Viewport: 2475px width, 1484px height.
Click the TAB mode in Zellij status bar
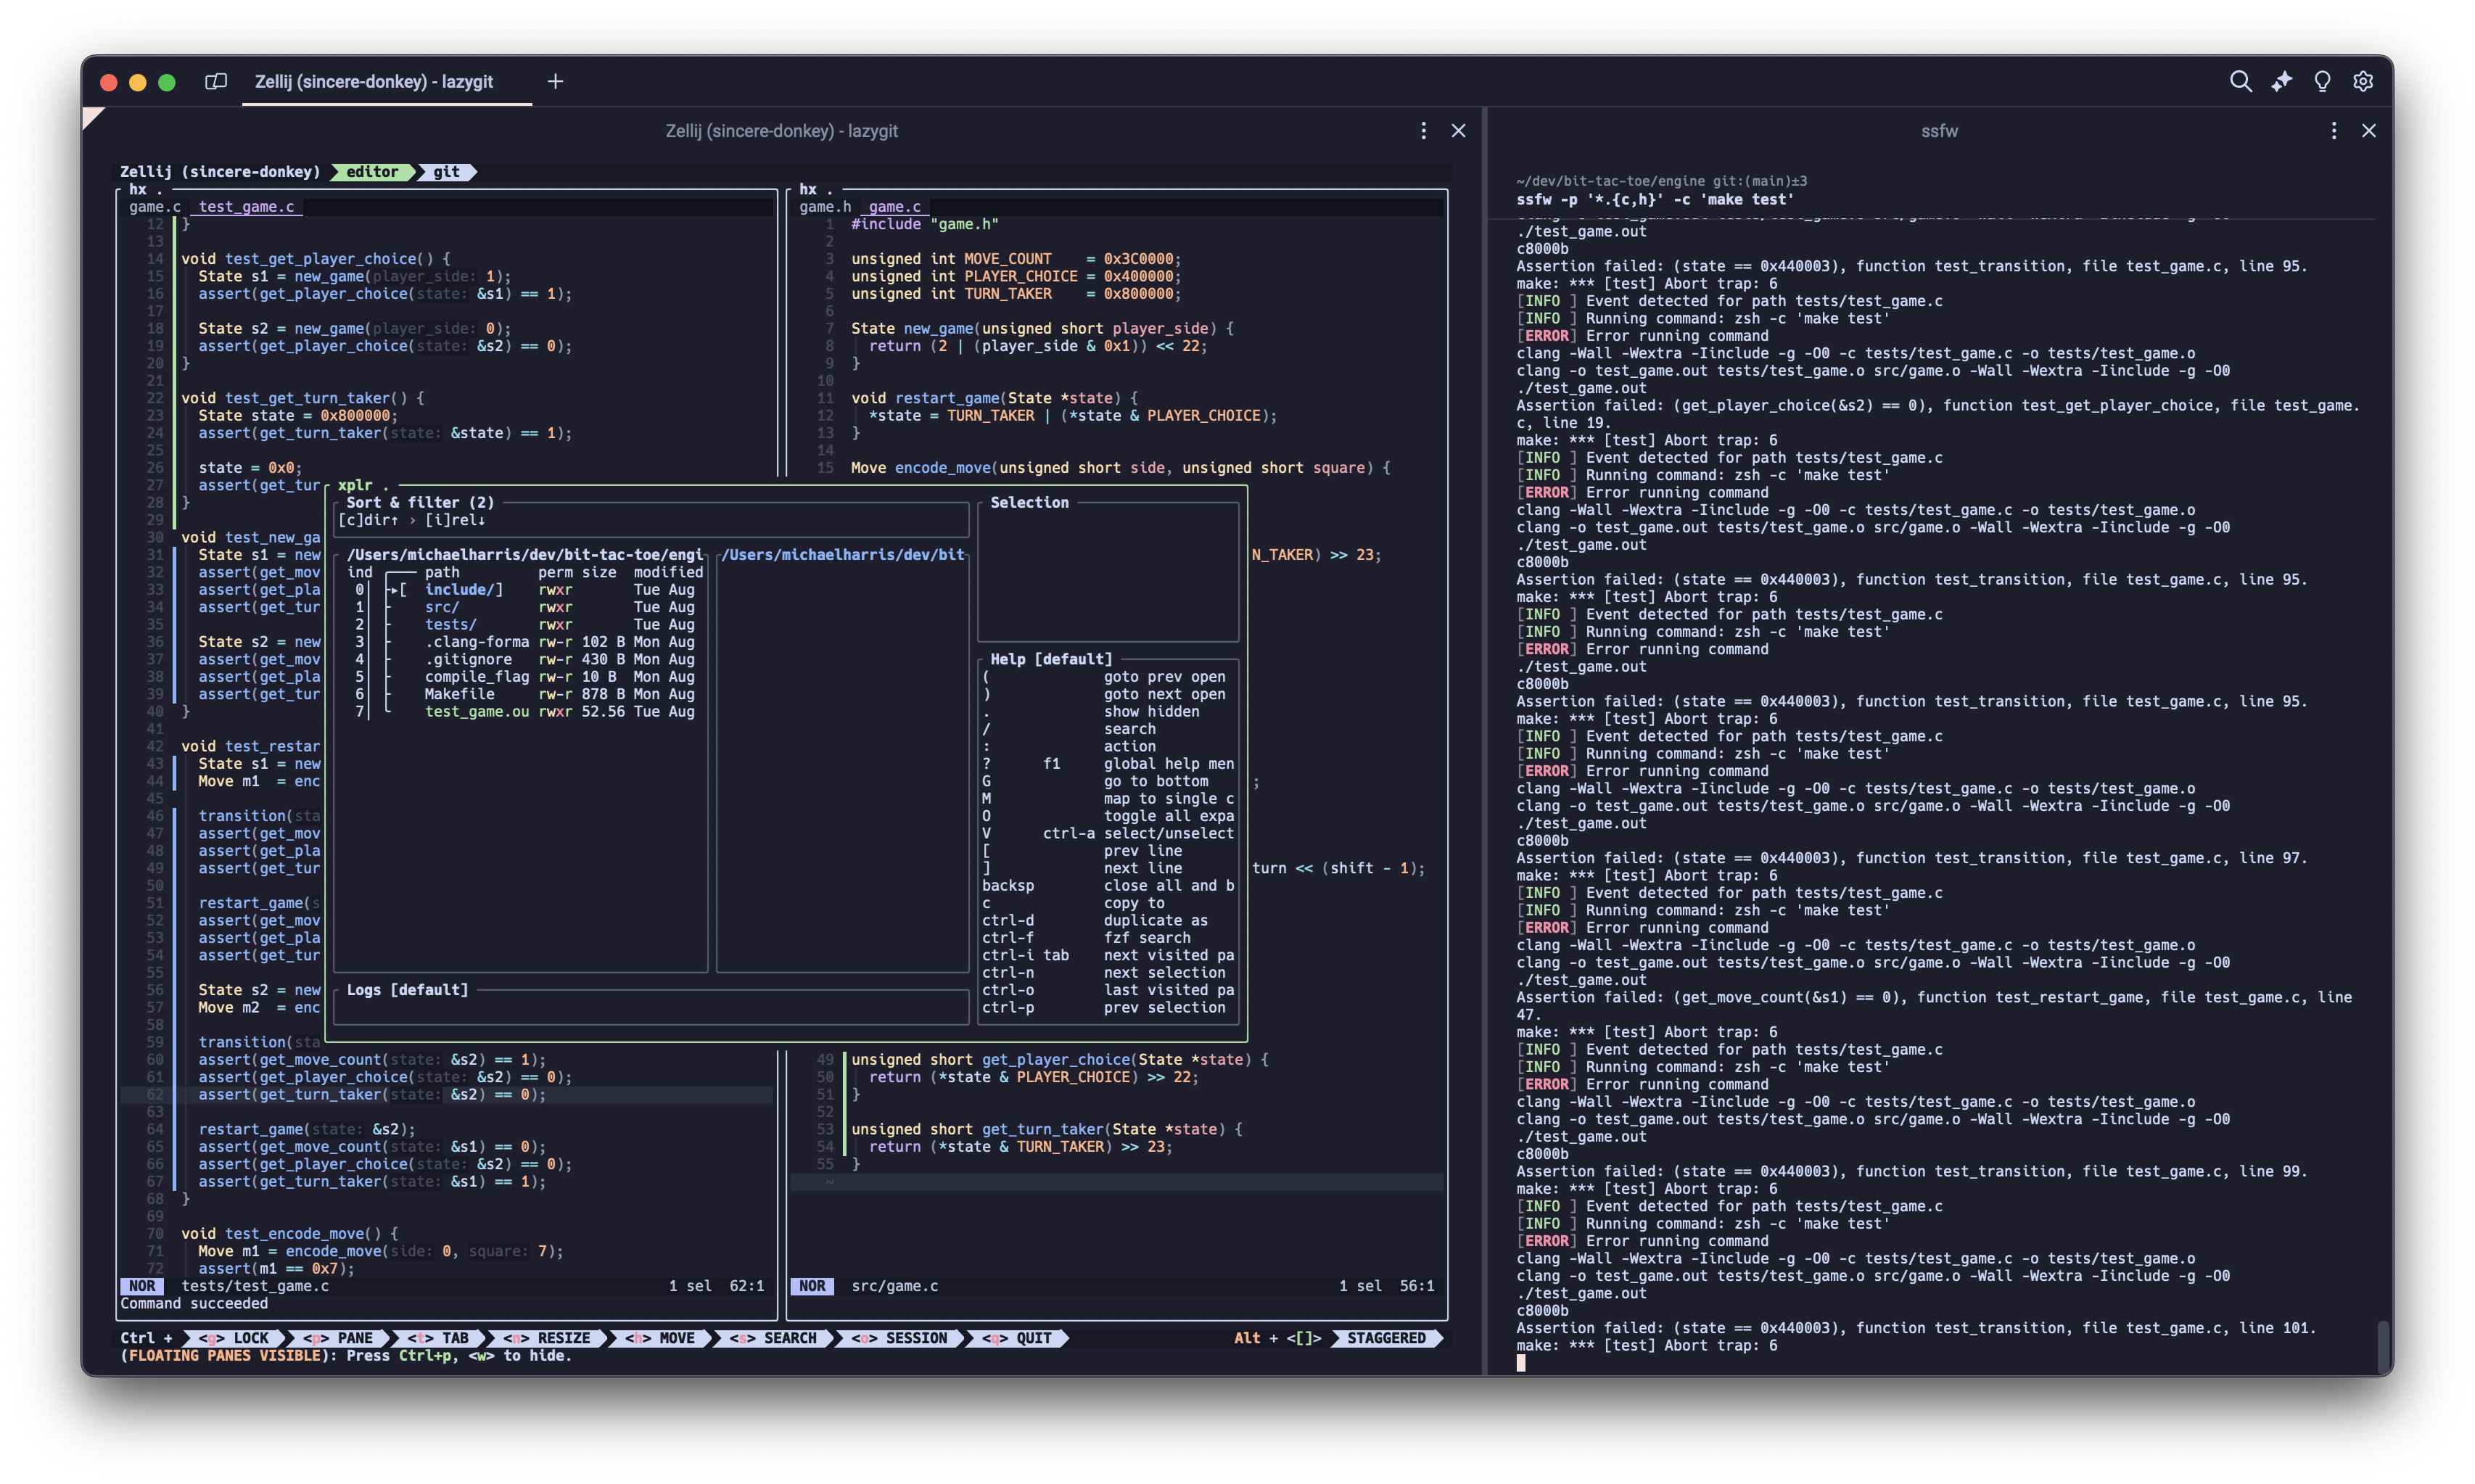[438, 1338]
